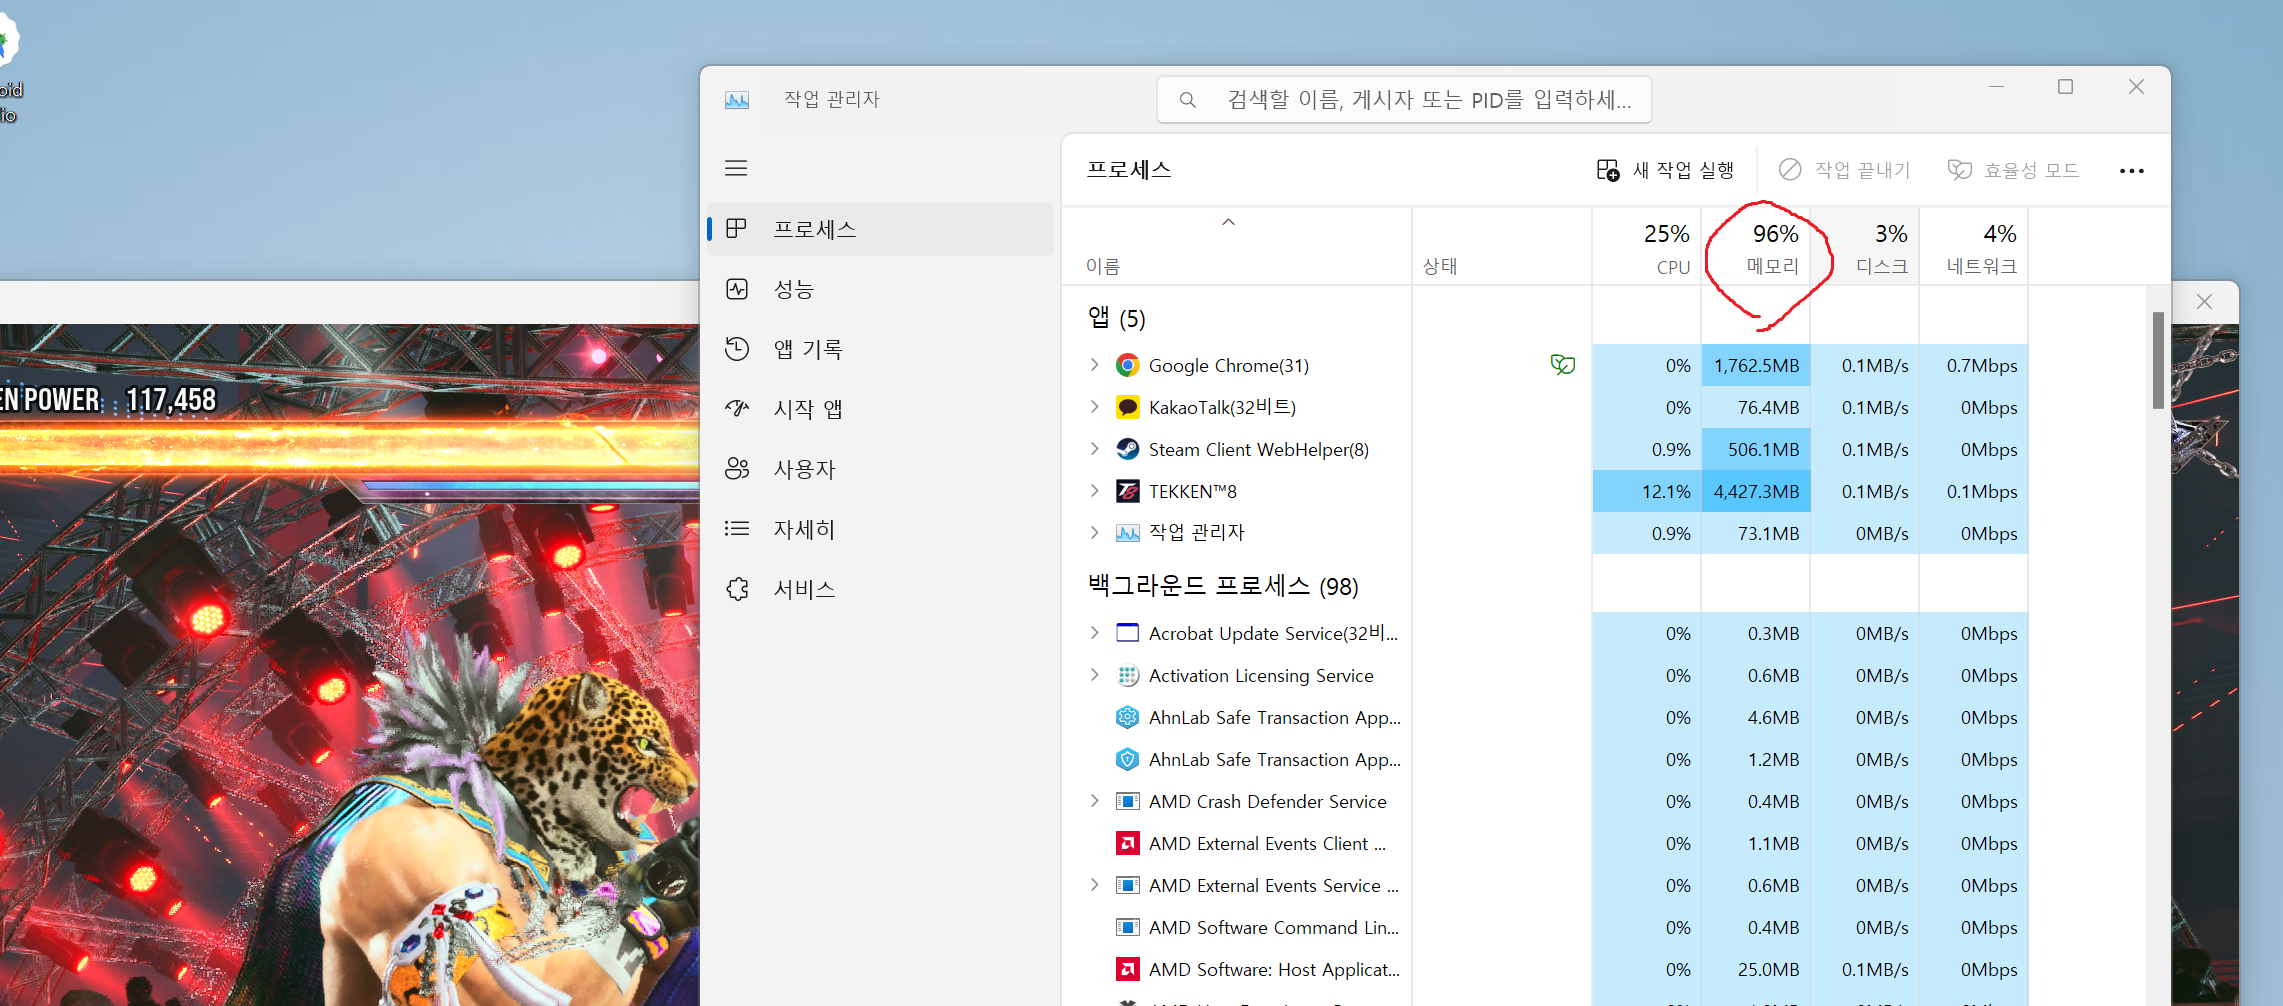Click the AMD External Events Client icon
Screen dimensions: 2283x1006
point(1127,843)
